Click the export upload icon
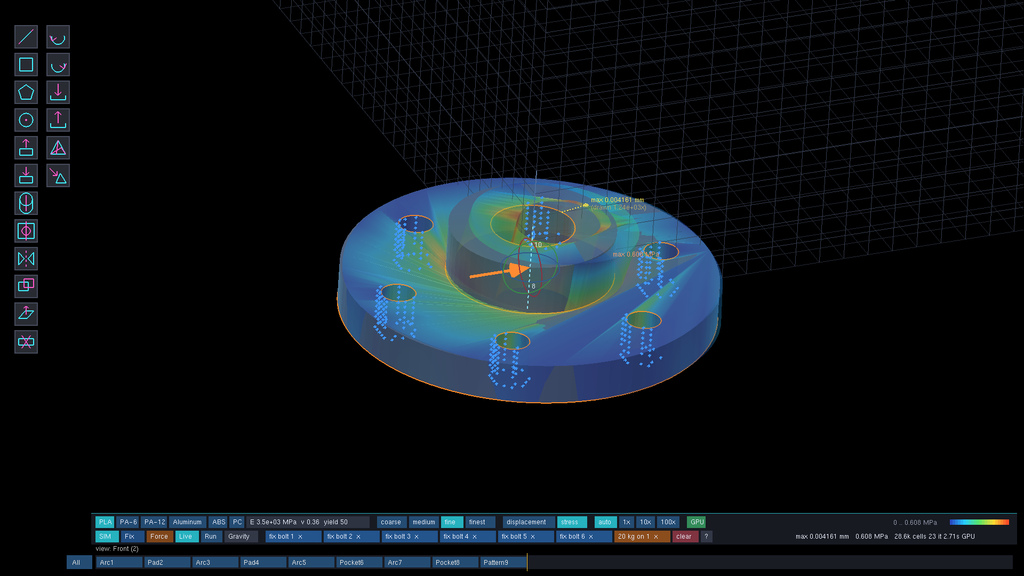This screenshot has width=1024, height=576. 58,120
